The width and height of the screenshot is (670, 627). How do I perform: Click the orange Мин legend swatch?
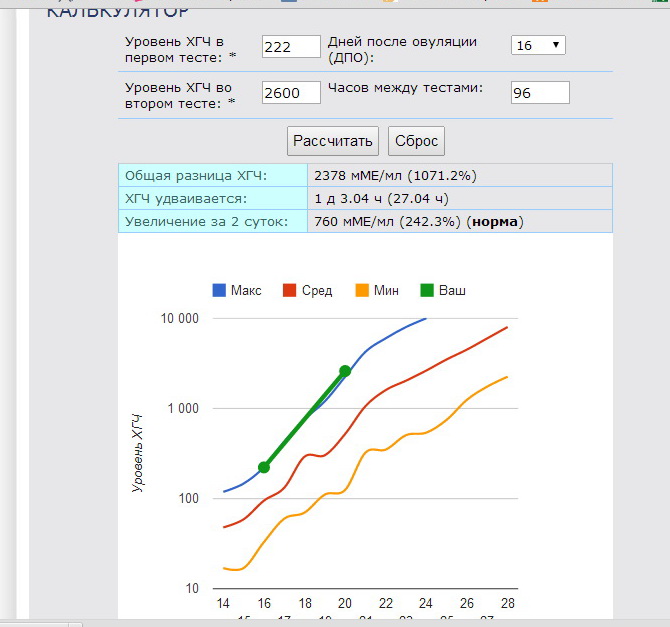click(362, 291)
